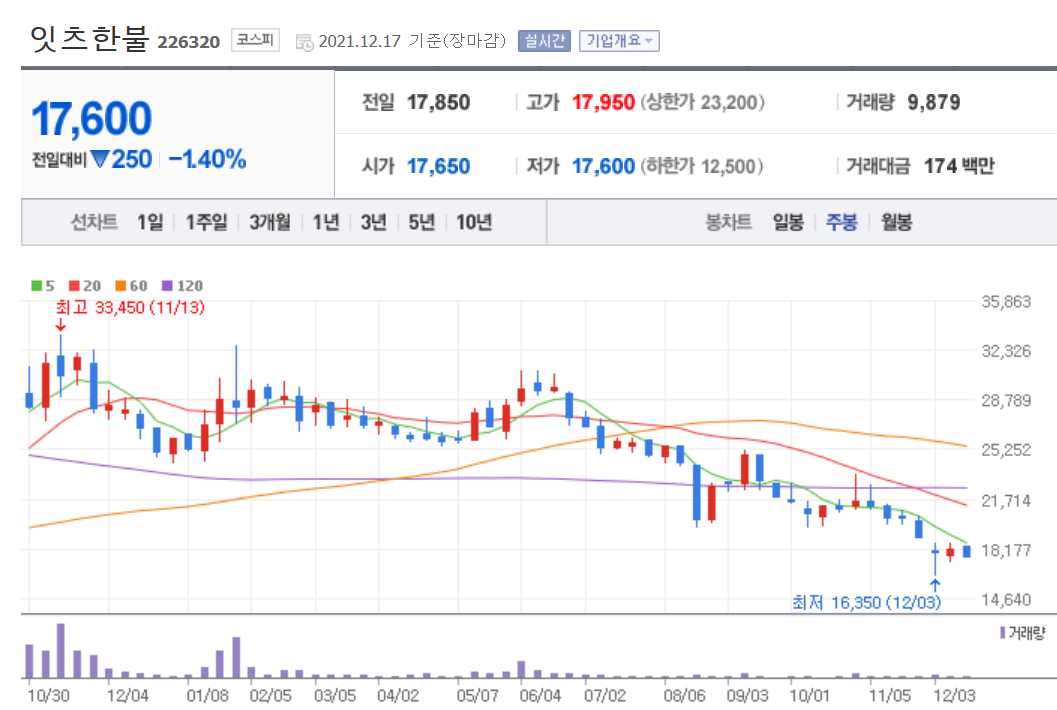The height and width of the screenshot is (710, 1057).
Task: Select the orange 60-day moving average legend
Action: [131, 286]
